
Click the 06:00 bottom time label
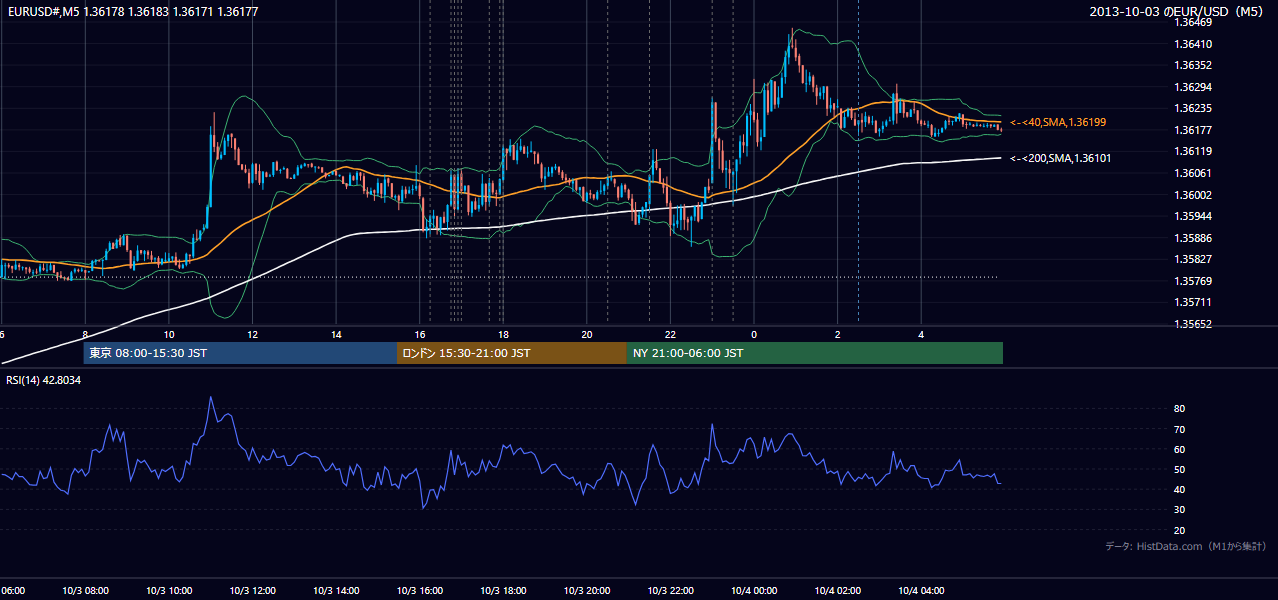12,590
